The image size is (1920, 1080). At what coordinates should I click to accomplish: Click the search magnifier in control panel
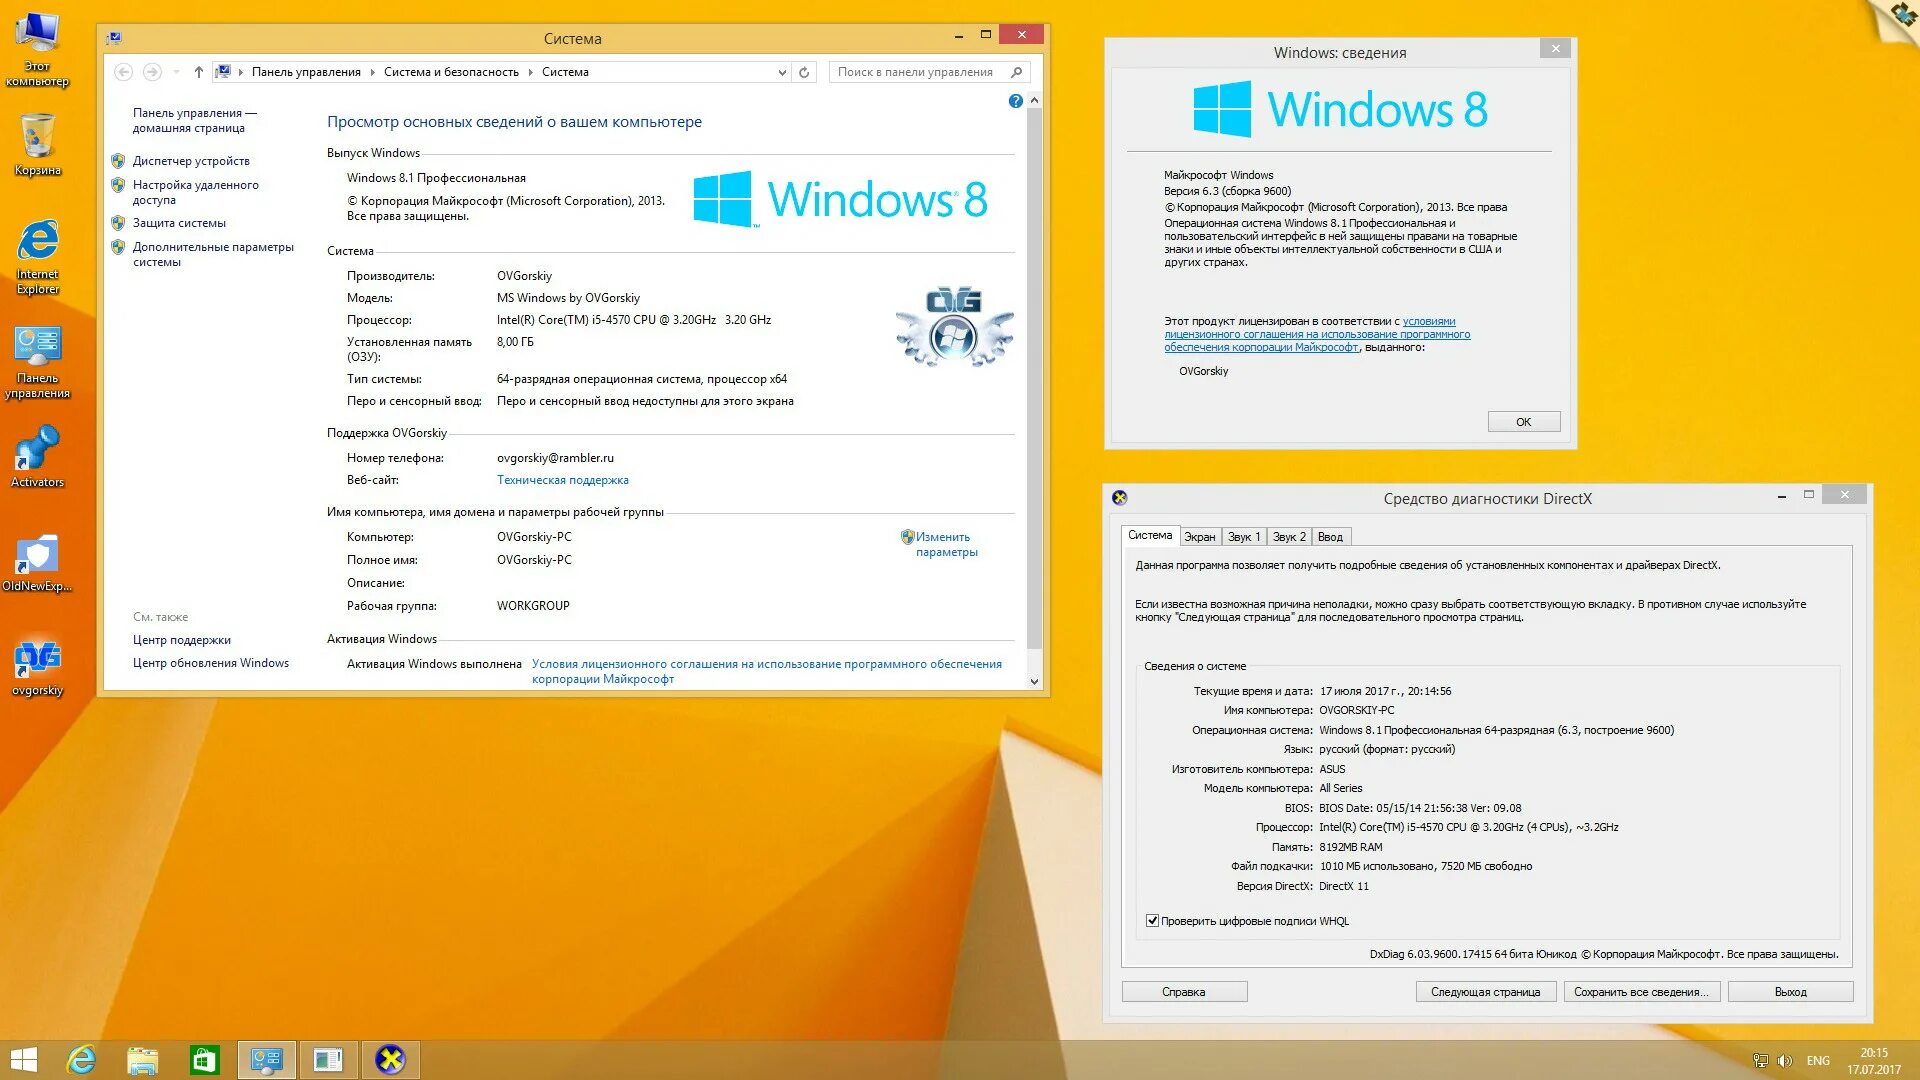pyautogui.click(x=1017, y=72)
